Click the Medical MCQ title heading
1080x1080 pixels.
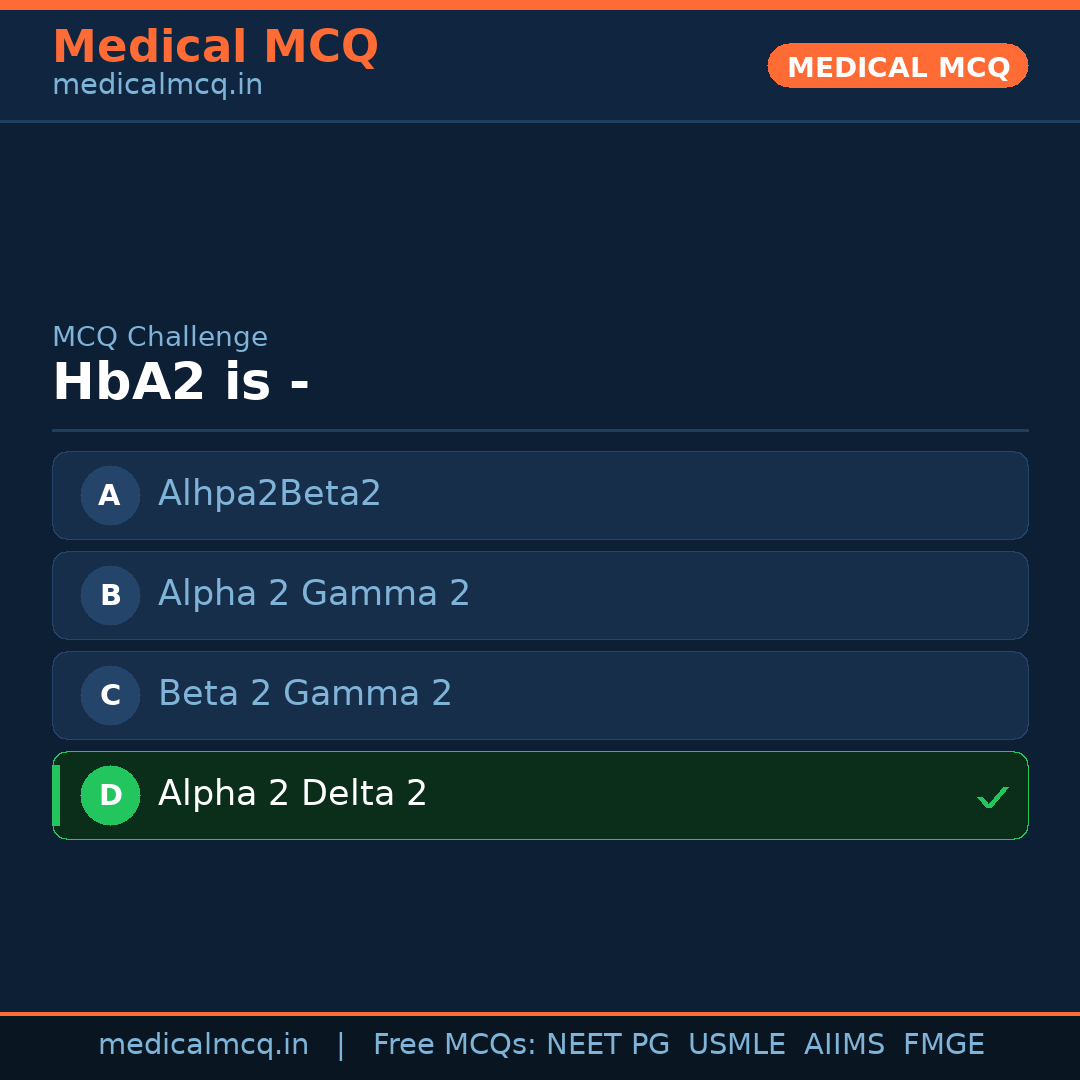coord(215,47)
